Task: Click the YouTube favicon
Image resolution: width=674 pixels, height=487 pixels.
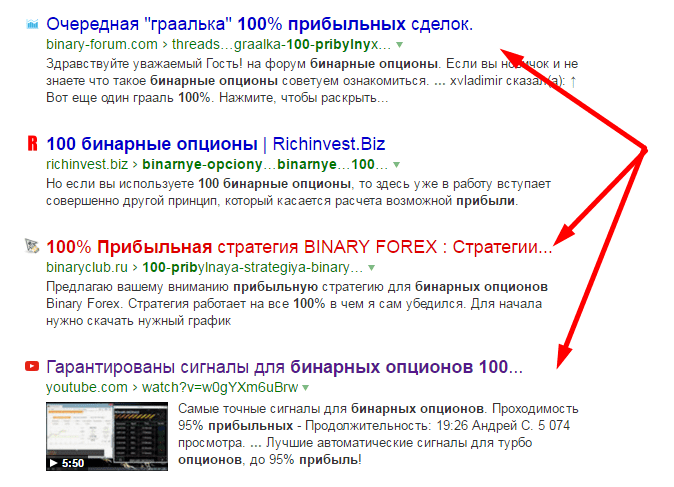Action: pyautogui.click(x=32, y=366)
